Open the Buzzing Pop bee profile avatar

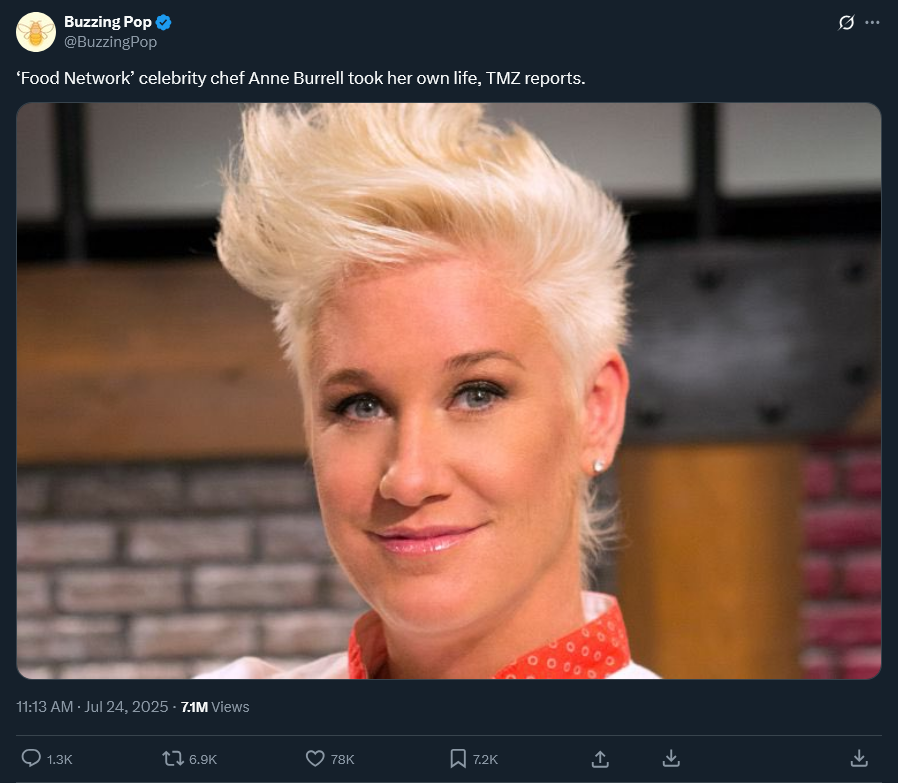[36, 32]
